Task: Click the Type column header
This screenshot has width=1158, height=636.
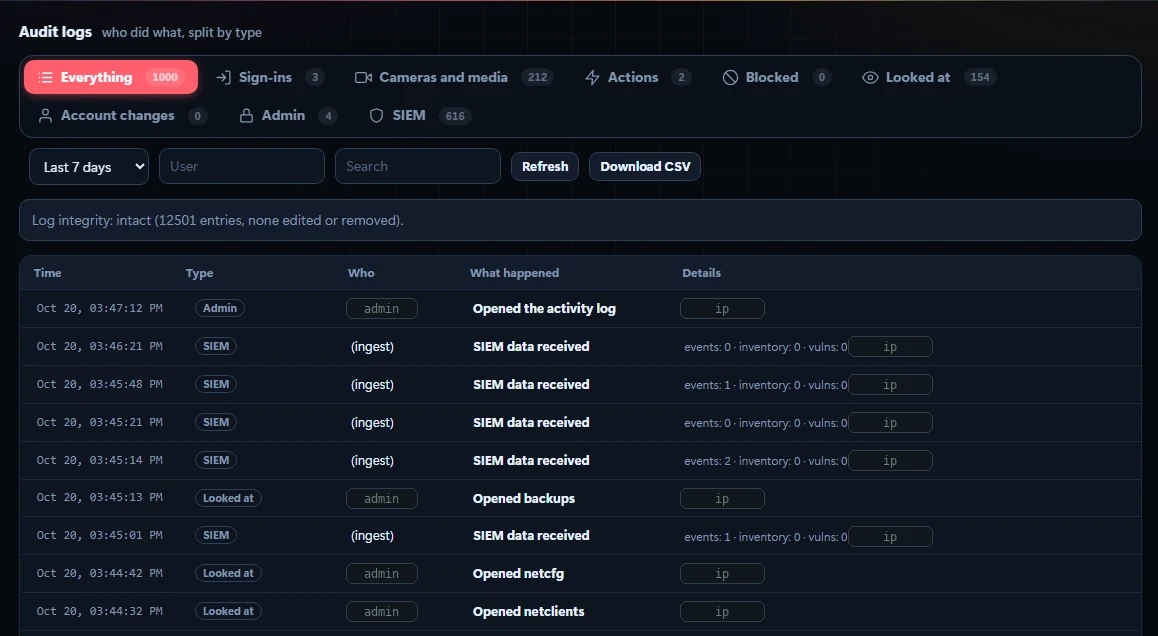Action: pos(199,273)
